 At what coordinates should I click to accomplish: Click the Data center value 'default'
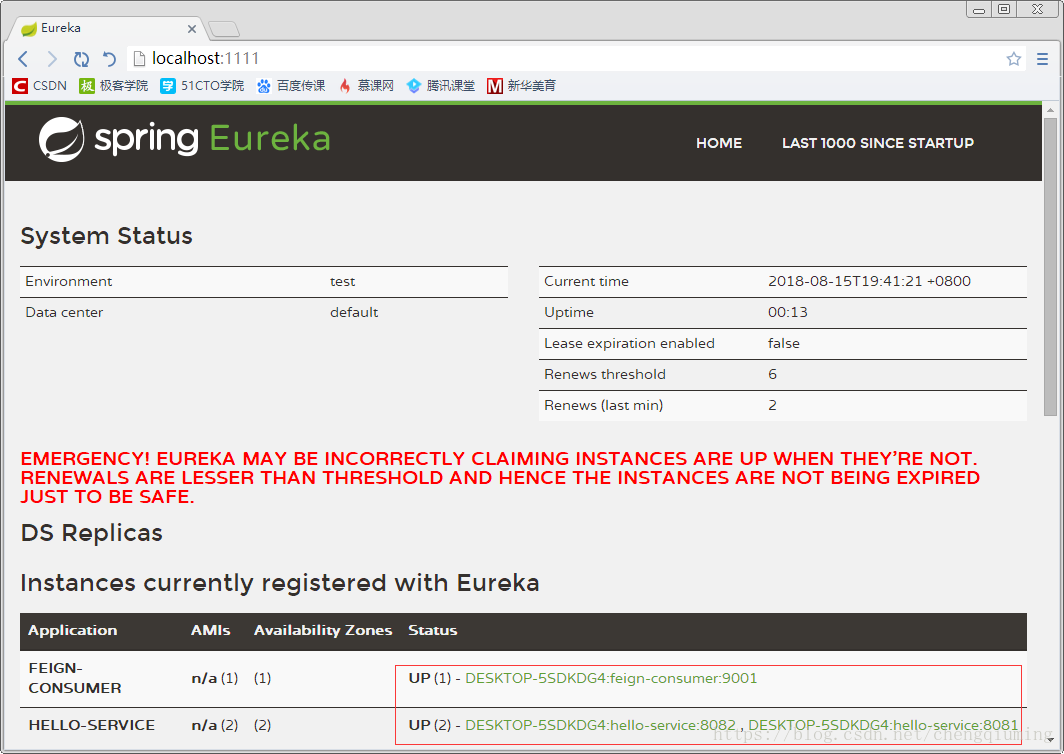pos(354,312)
